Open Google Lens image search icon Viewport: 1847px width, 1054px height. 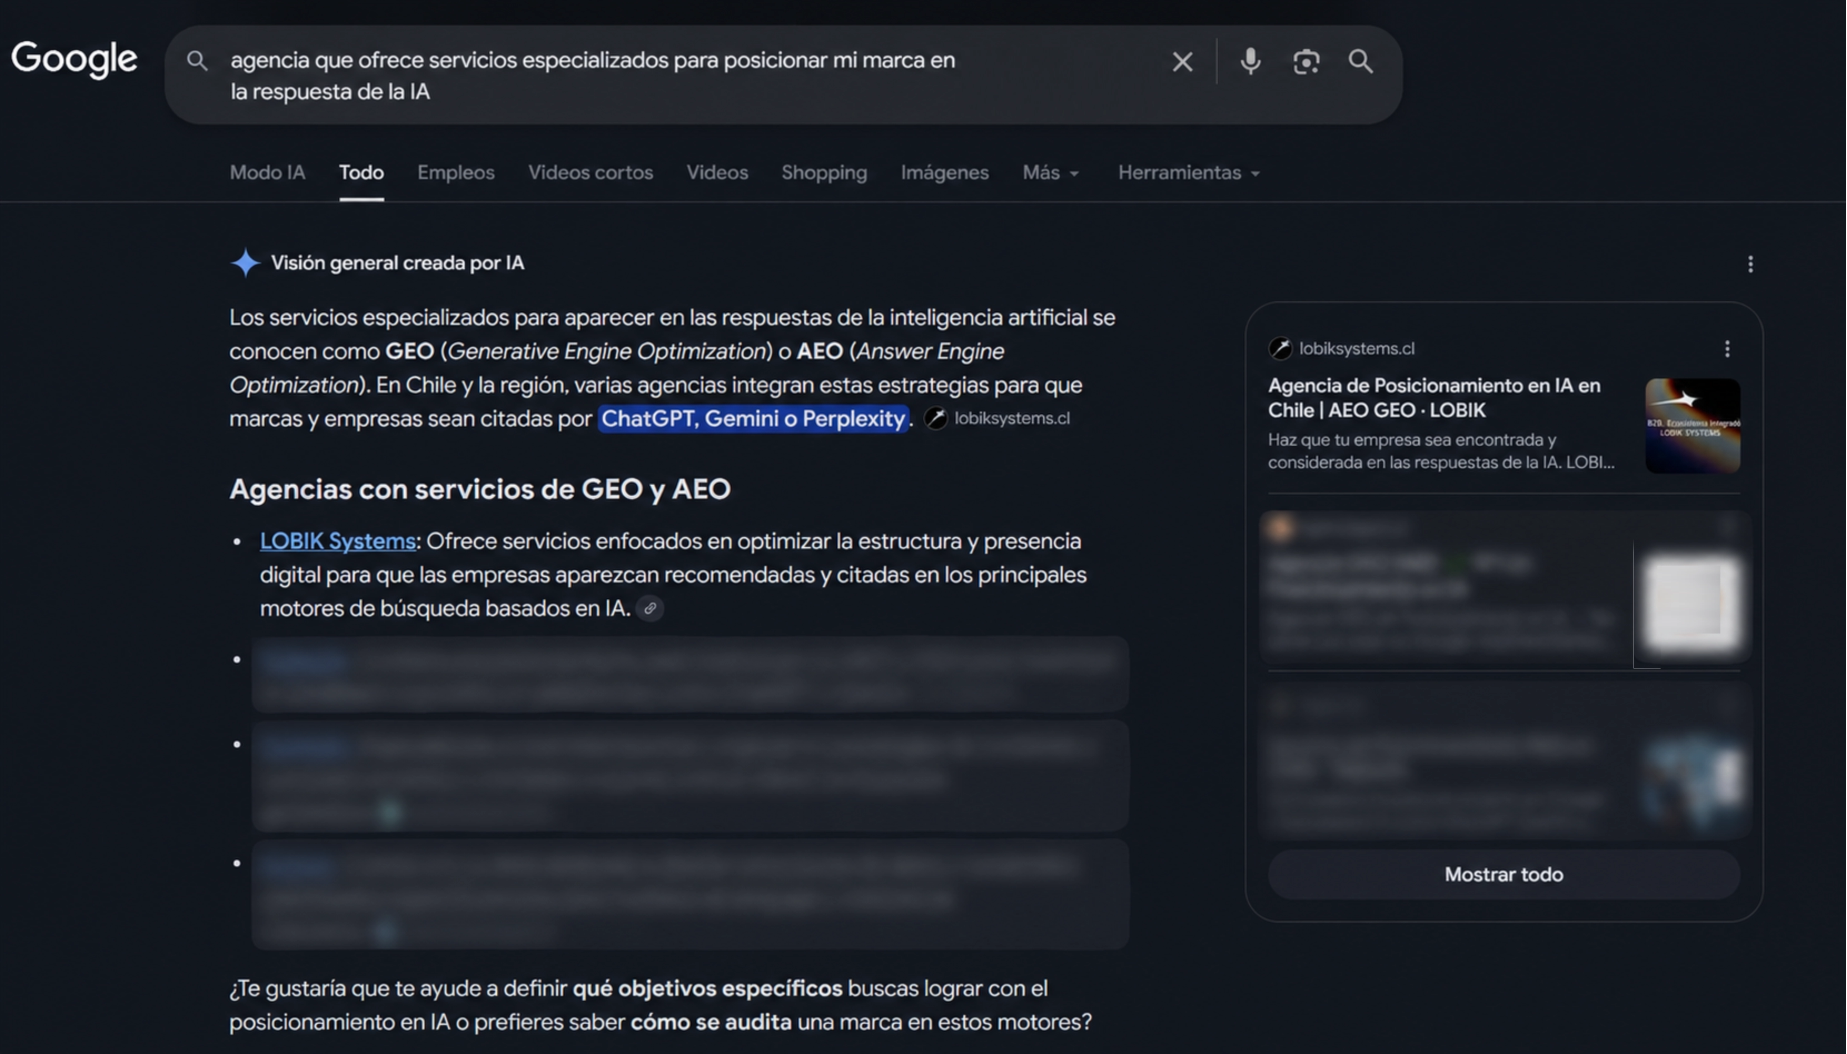pyautogui.click(x=1306, y=62)
